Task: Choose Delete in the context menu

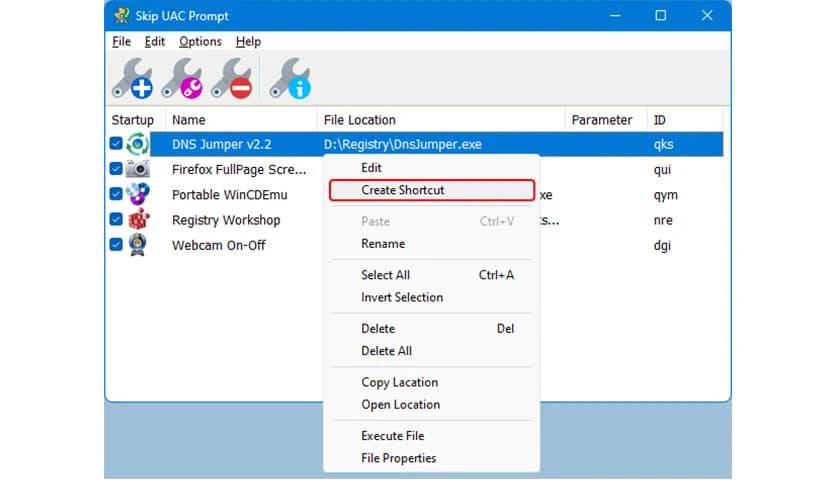Action: point(431,329)
